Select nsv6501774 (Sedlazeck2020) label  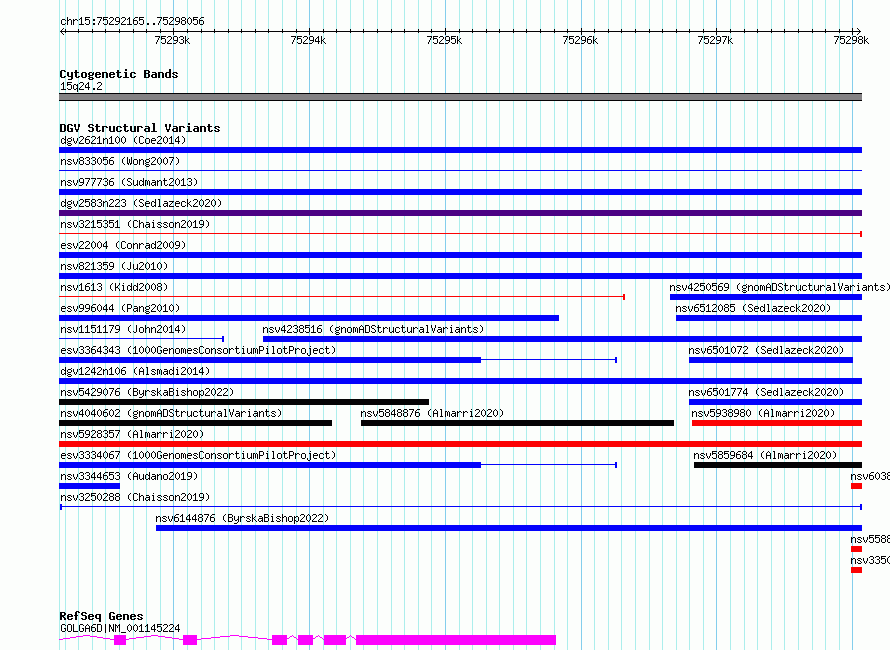pyautogui.click(x=766, y=392)
